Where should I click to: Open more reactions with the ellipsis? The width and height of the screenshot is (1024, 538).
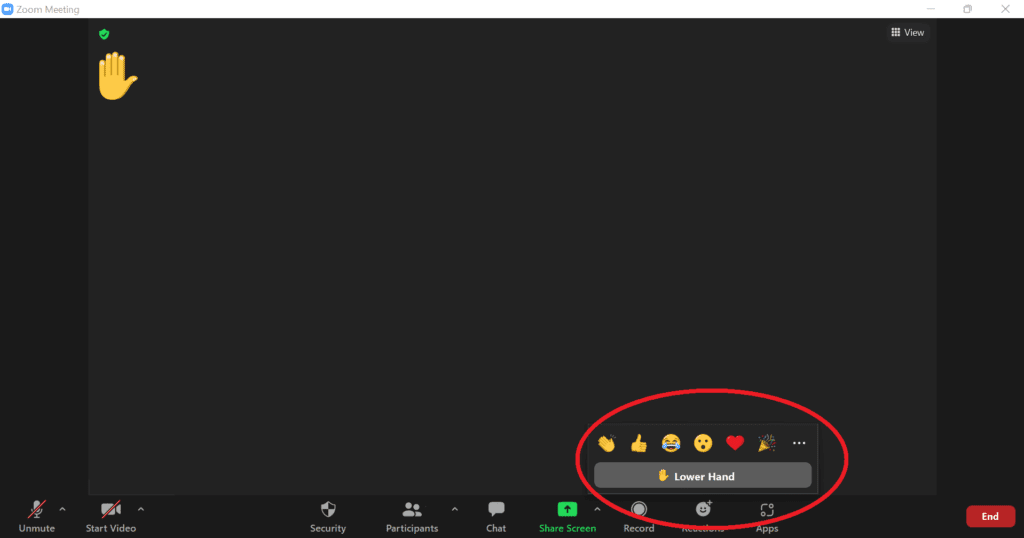799,443
